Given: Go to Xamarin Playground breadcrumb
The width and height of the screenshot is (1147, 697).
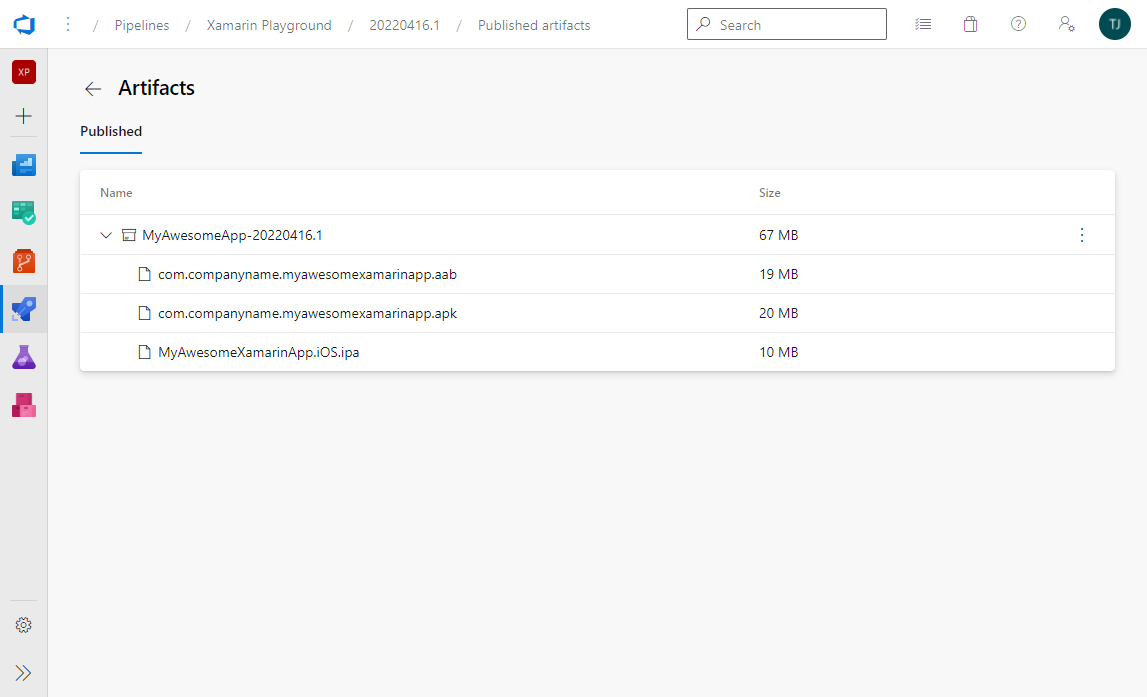Looking at the screenshot, I should [269, 25].
